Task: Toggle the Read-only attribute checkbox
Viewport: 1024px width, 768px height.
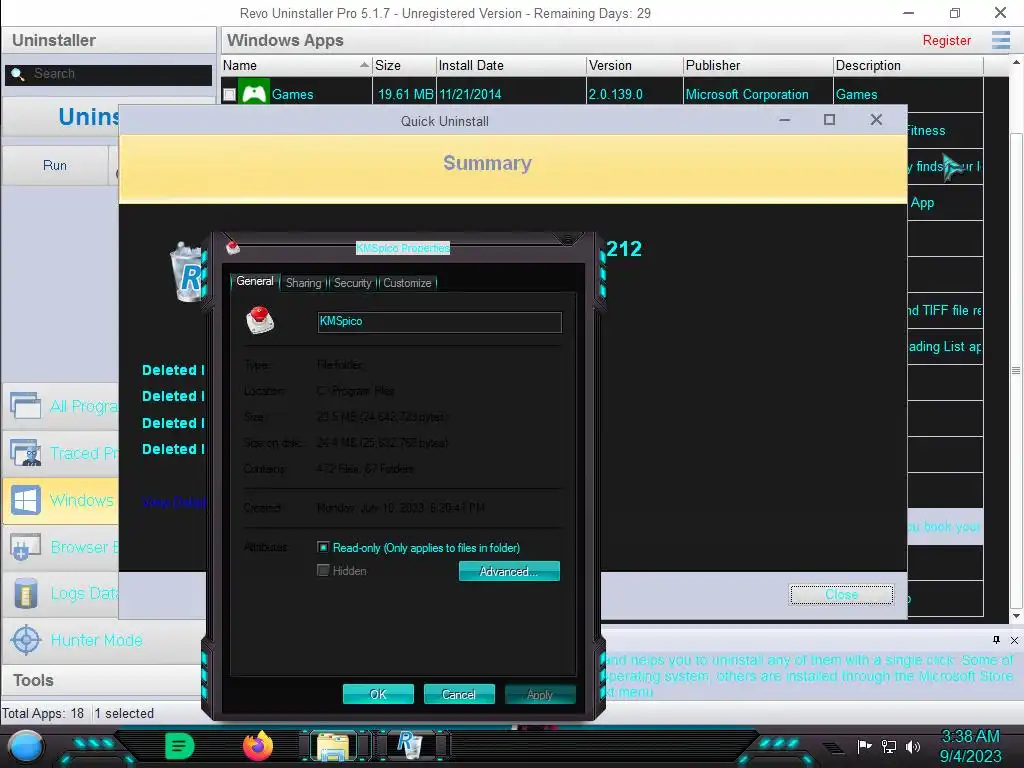Action: click(323, 547)
